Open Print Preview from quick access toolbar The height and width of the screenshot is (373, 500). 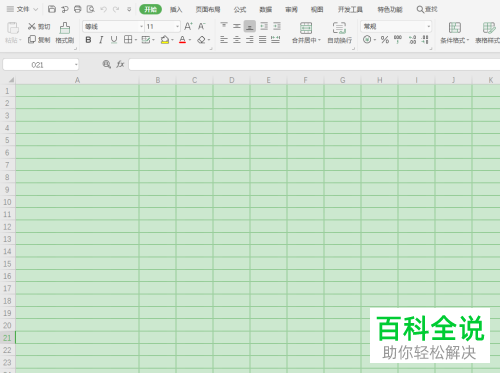click(x=90, y=9)
